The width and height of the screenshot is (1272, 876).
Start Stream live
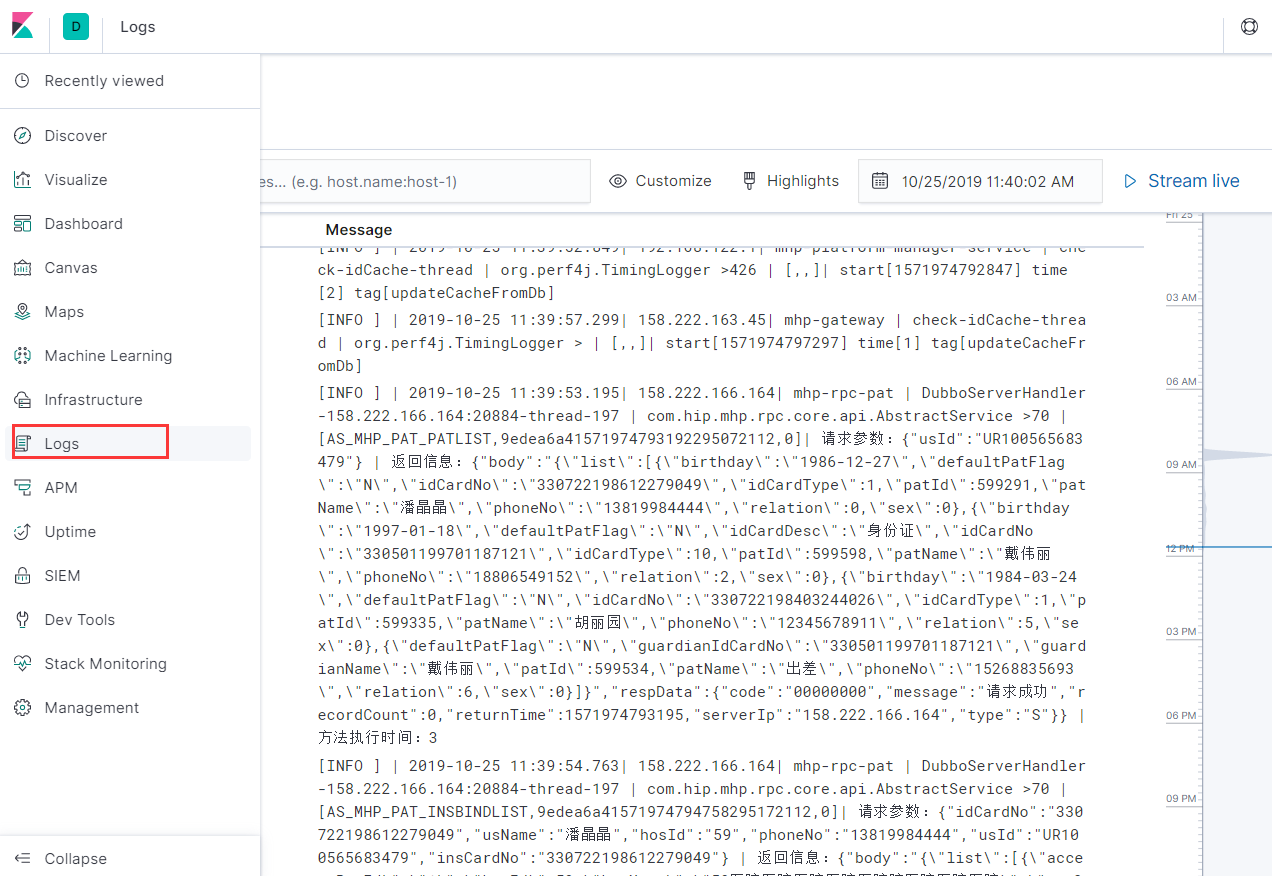coord(1181,181)
